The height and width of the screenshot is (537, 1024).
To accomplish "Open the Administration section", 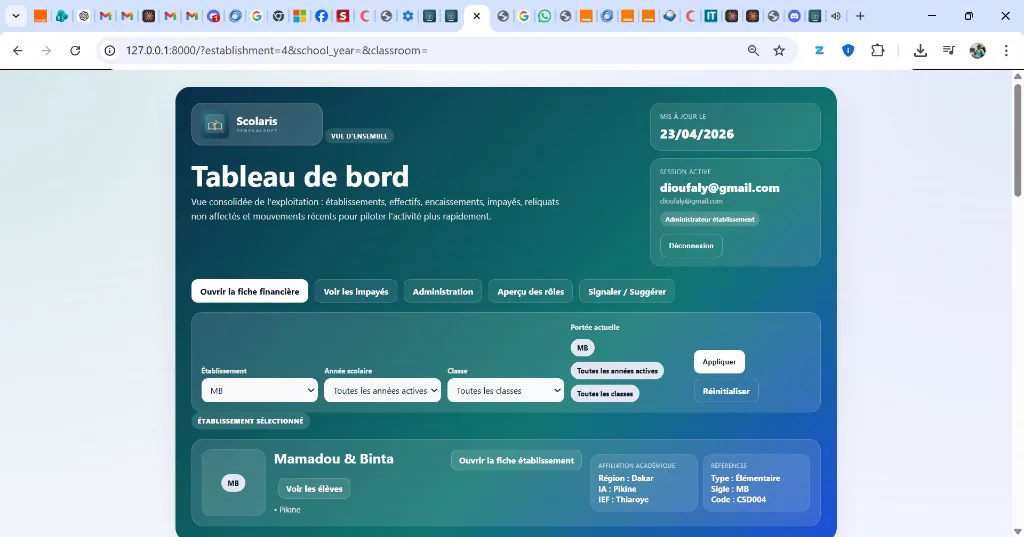I will [x=443, y=291].
